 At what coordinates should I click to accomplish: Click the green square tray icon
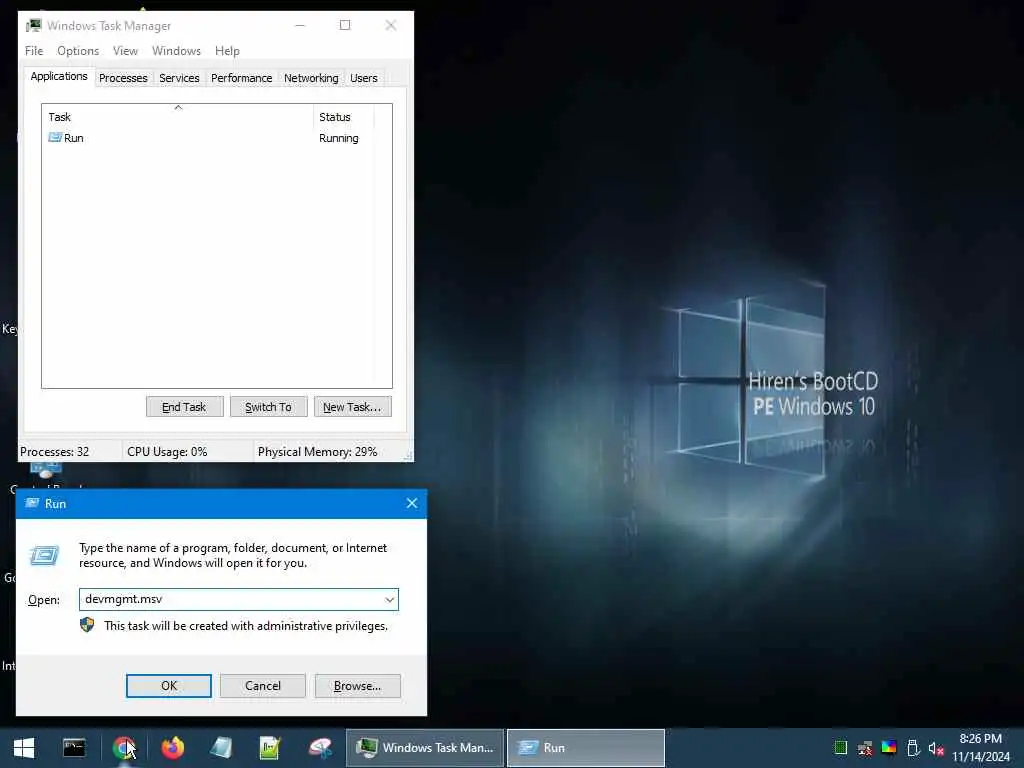click(x=840, y=748)
